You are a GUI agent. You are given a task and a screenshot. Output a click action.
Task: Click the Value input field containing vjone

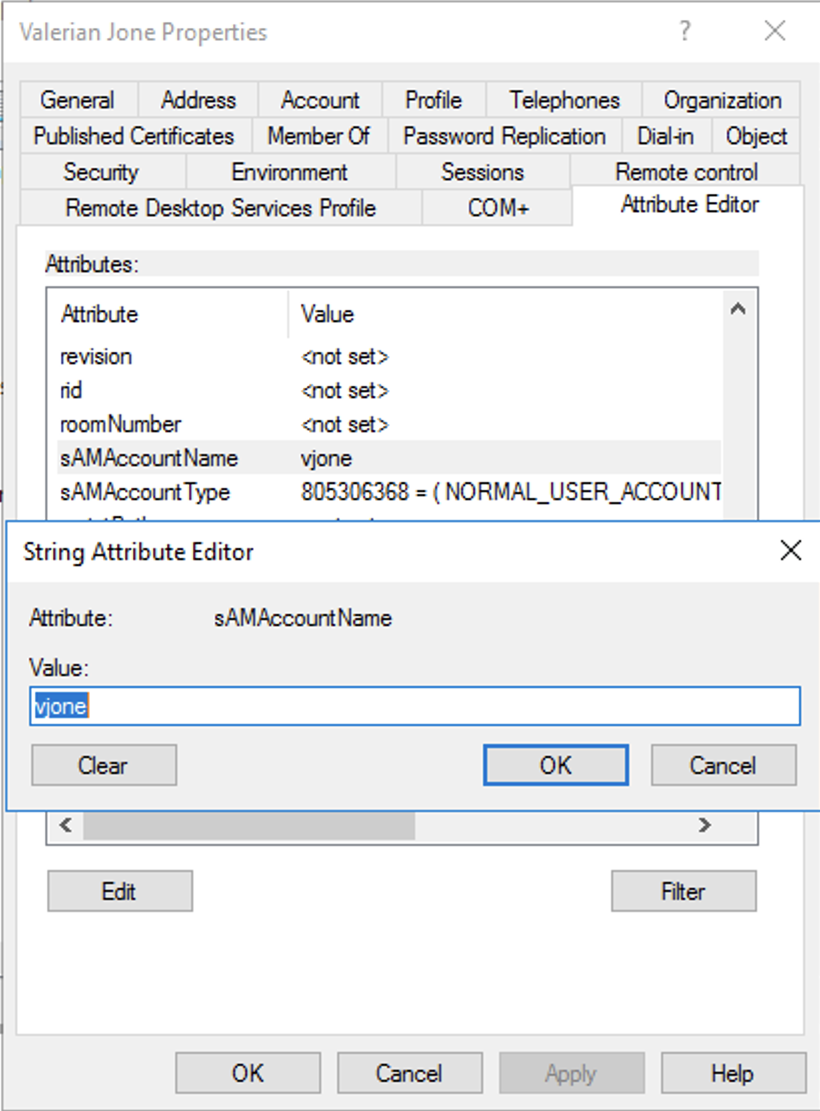click(x=415, y=706)
